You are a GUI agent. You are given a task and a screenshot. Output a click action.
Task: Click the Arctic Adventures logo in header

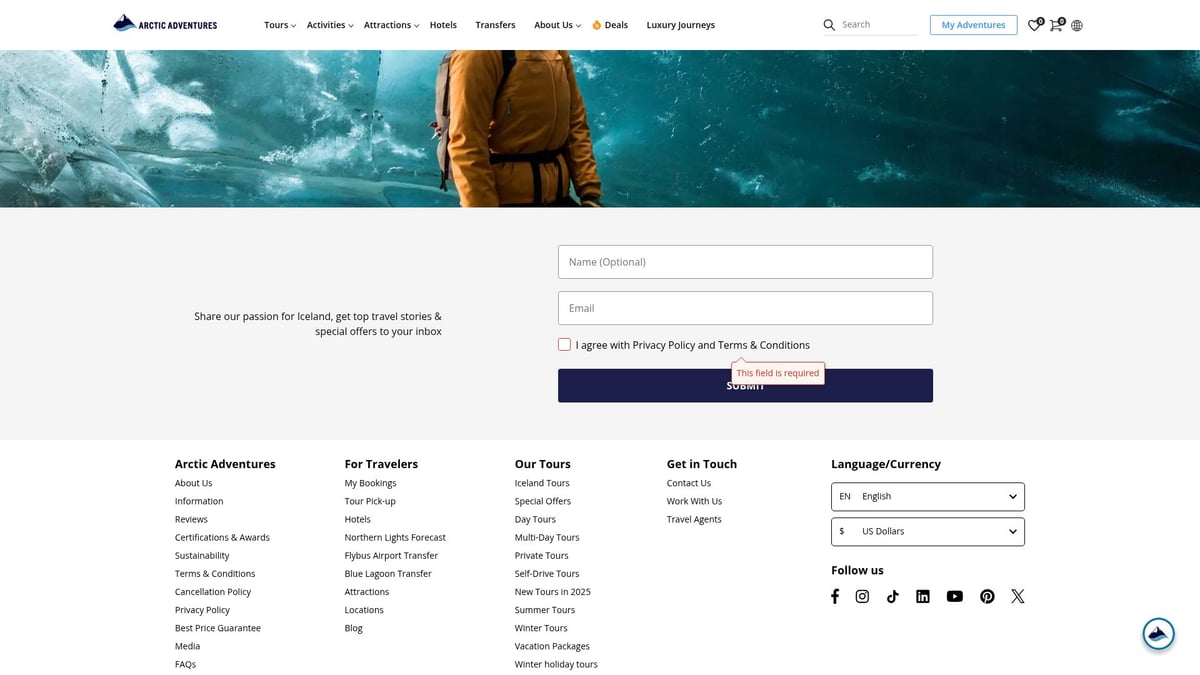point(165,24)
